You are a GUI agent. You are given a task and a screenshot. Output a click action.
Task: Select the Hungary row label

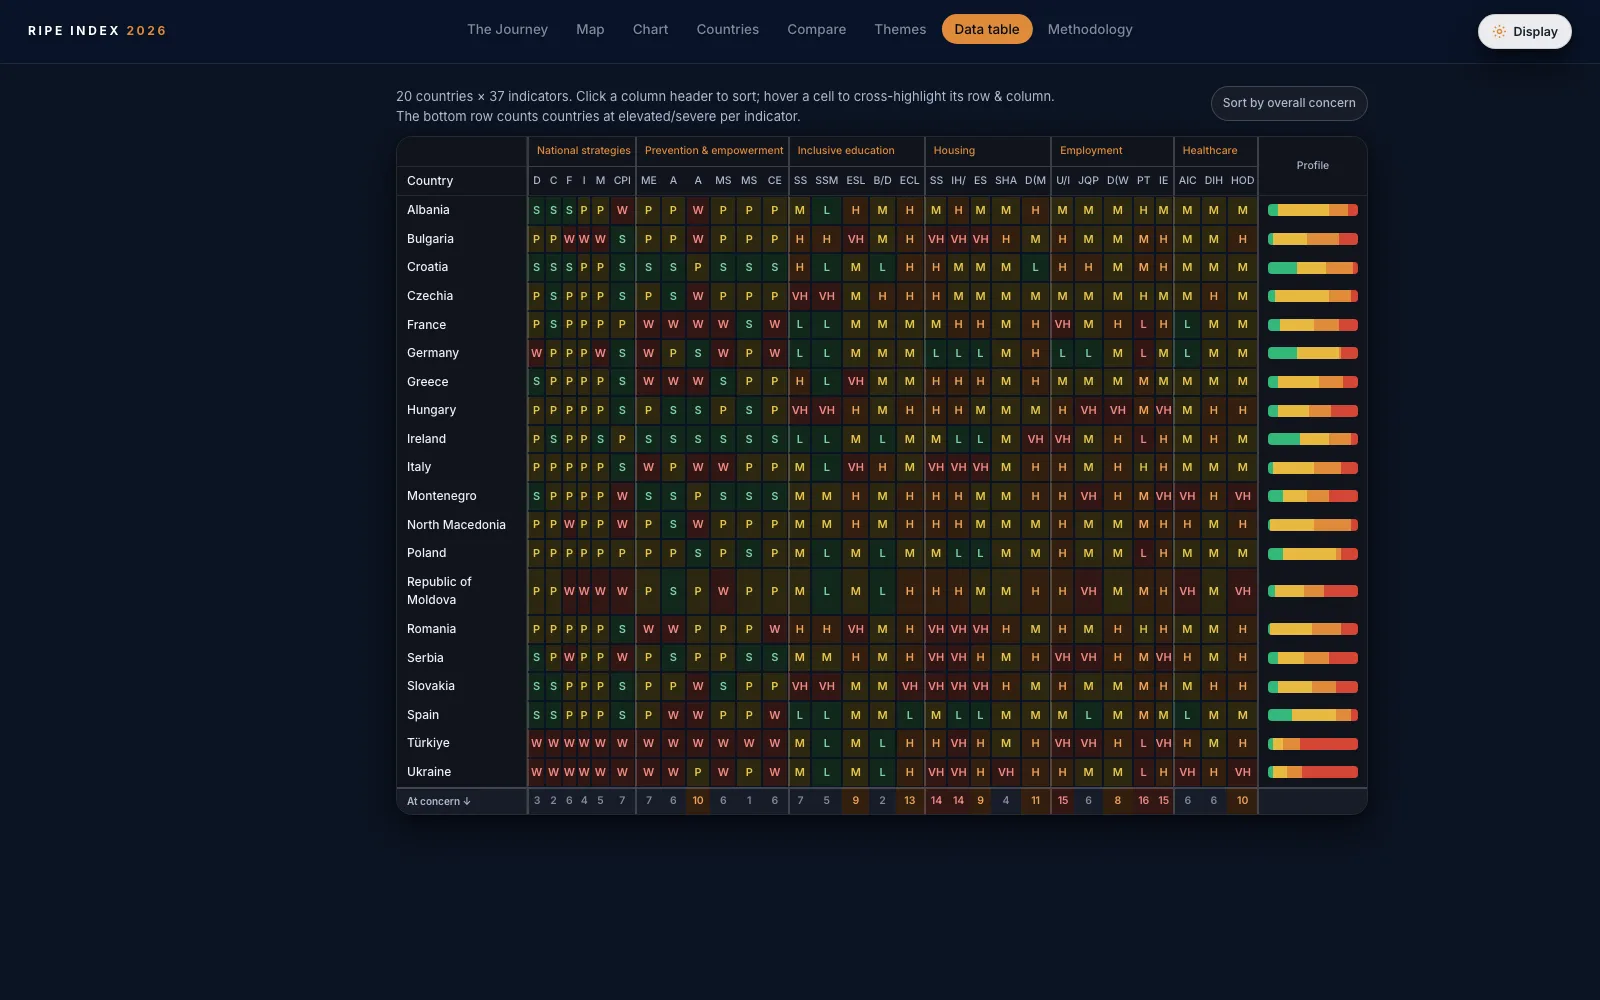(x=431, y=410)
